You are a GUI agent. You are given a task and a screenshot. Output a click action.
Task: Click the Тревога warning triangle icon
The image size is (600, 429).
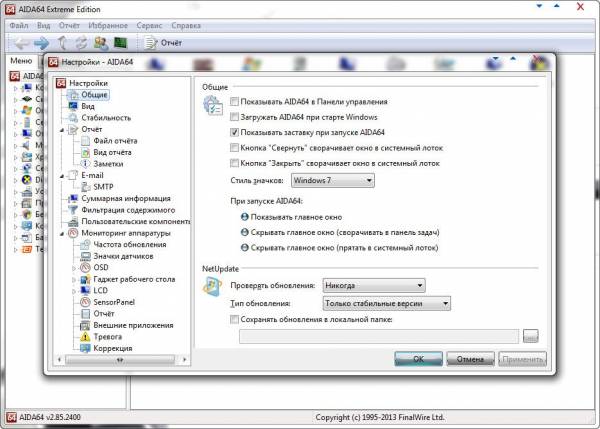[x=85, y=337]
